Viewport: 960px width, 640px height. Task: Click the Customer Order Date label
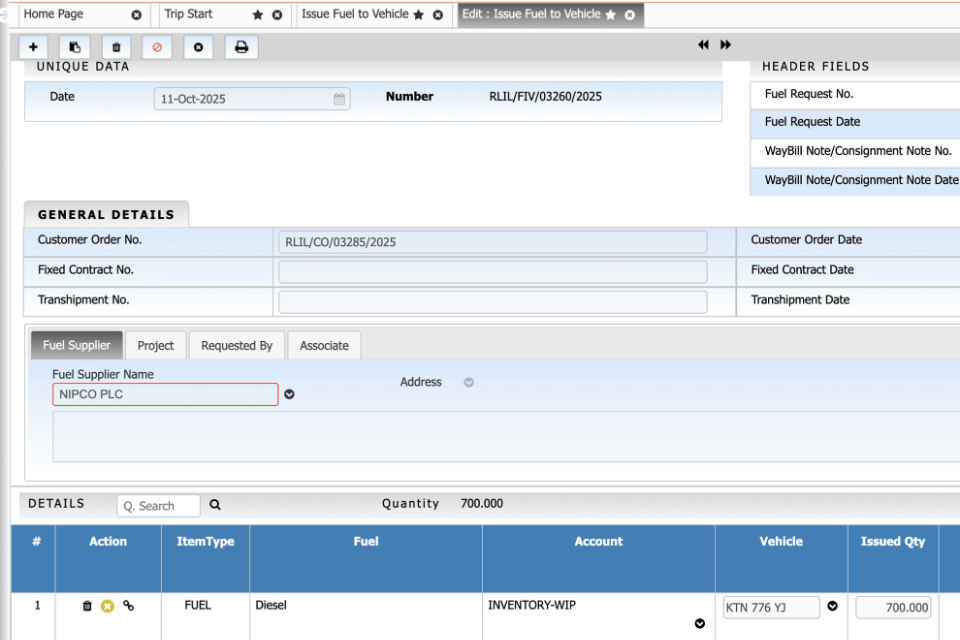[x=806, y=240]
